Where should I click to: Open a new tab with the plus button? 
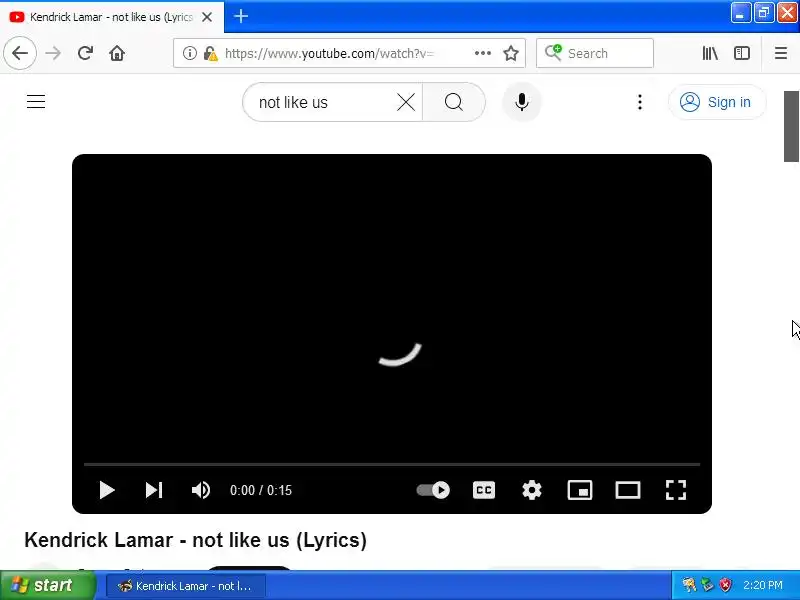pos(241,16)
